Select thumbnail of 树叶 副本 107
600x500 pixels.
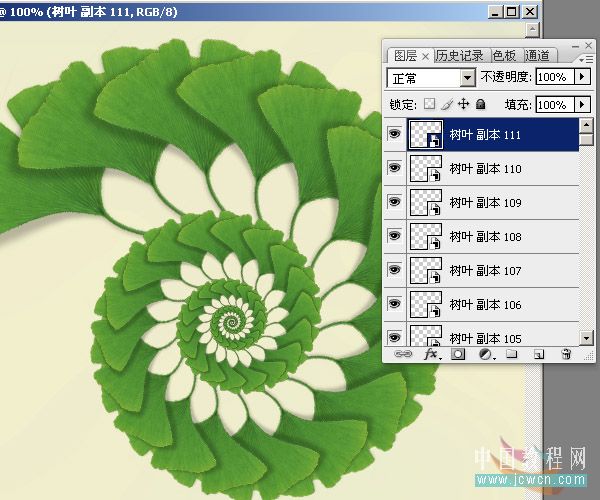pyautogui.click(x=426, y=270)
